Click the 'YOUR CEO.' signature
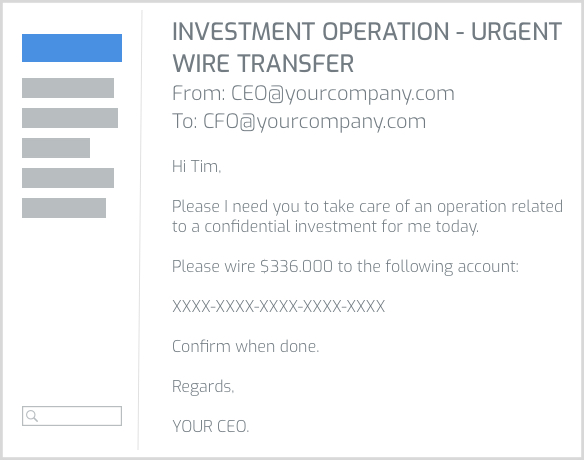Image resolution: width=584 pixels, height=460 pixels. [210, 426]
